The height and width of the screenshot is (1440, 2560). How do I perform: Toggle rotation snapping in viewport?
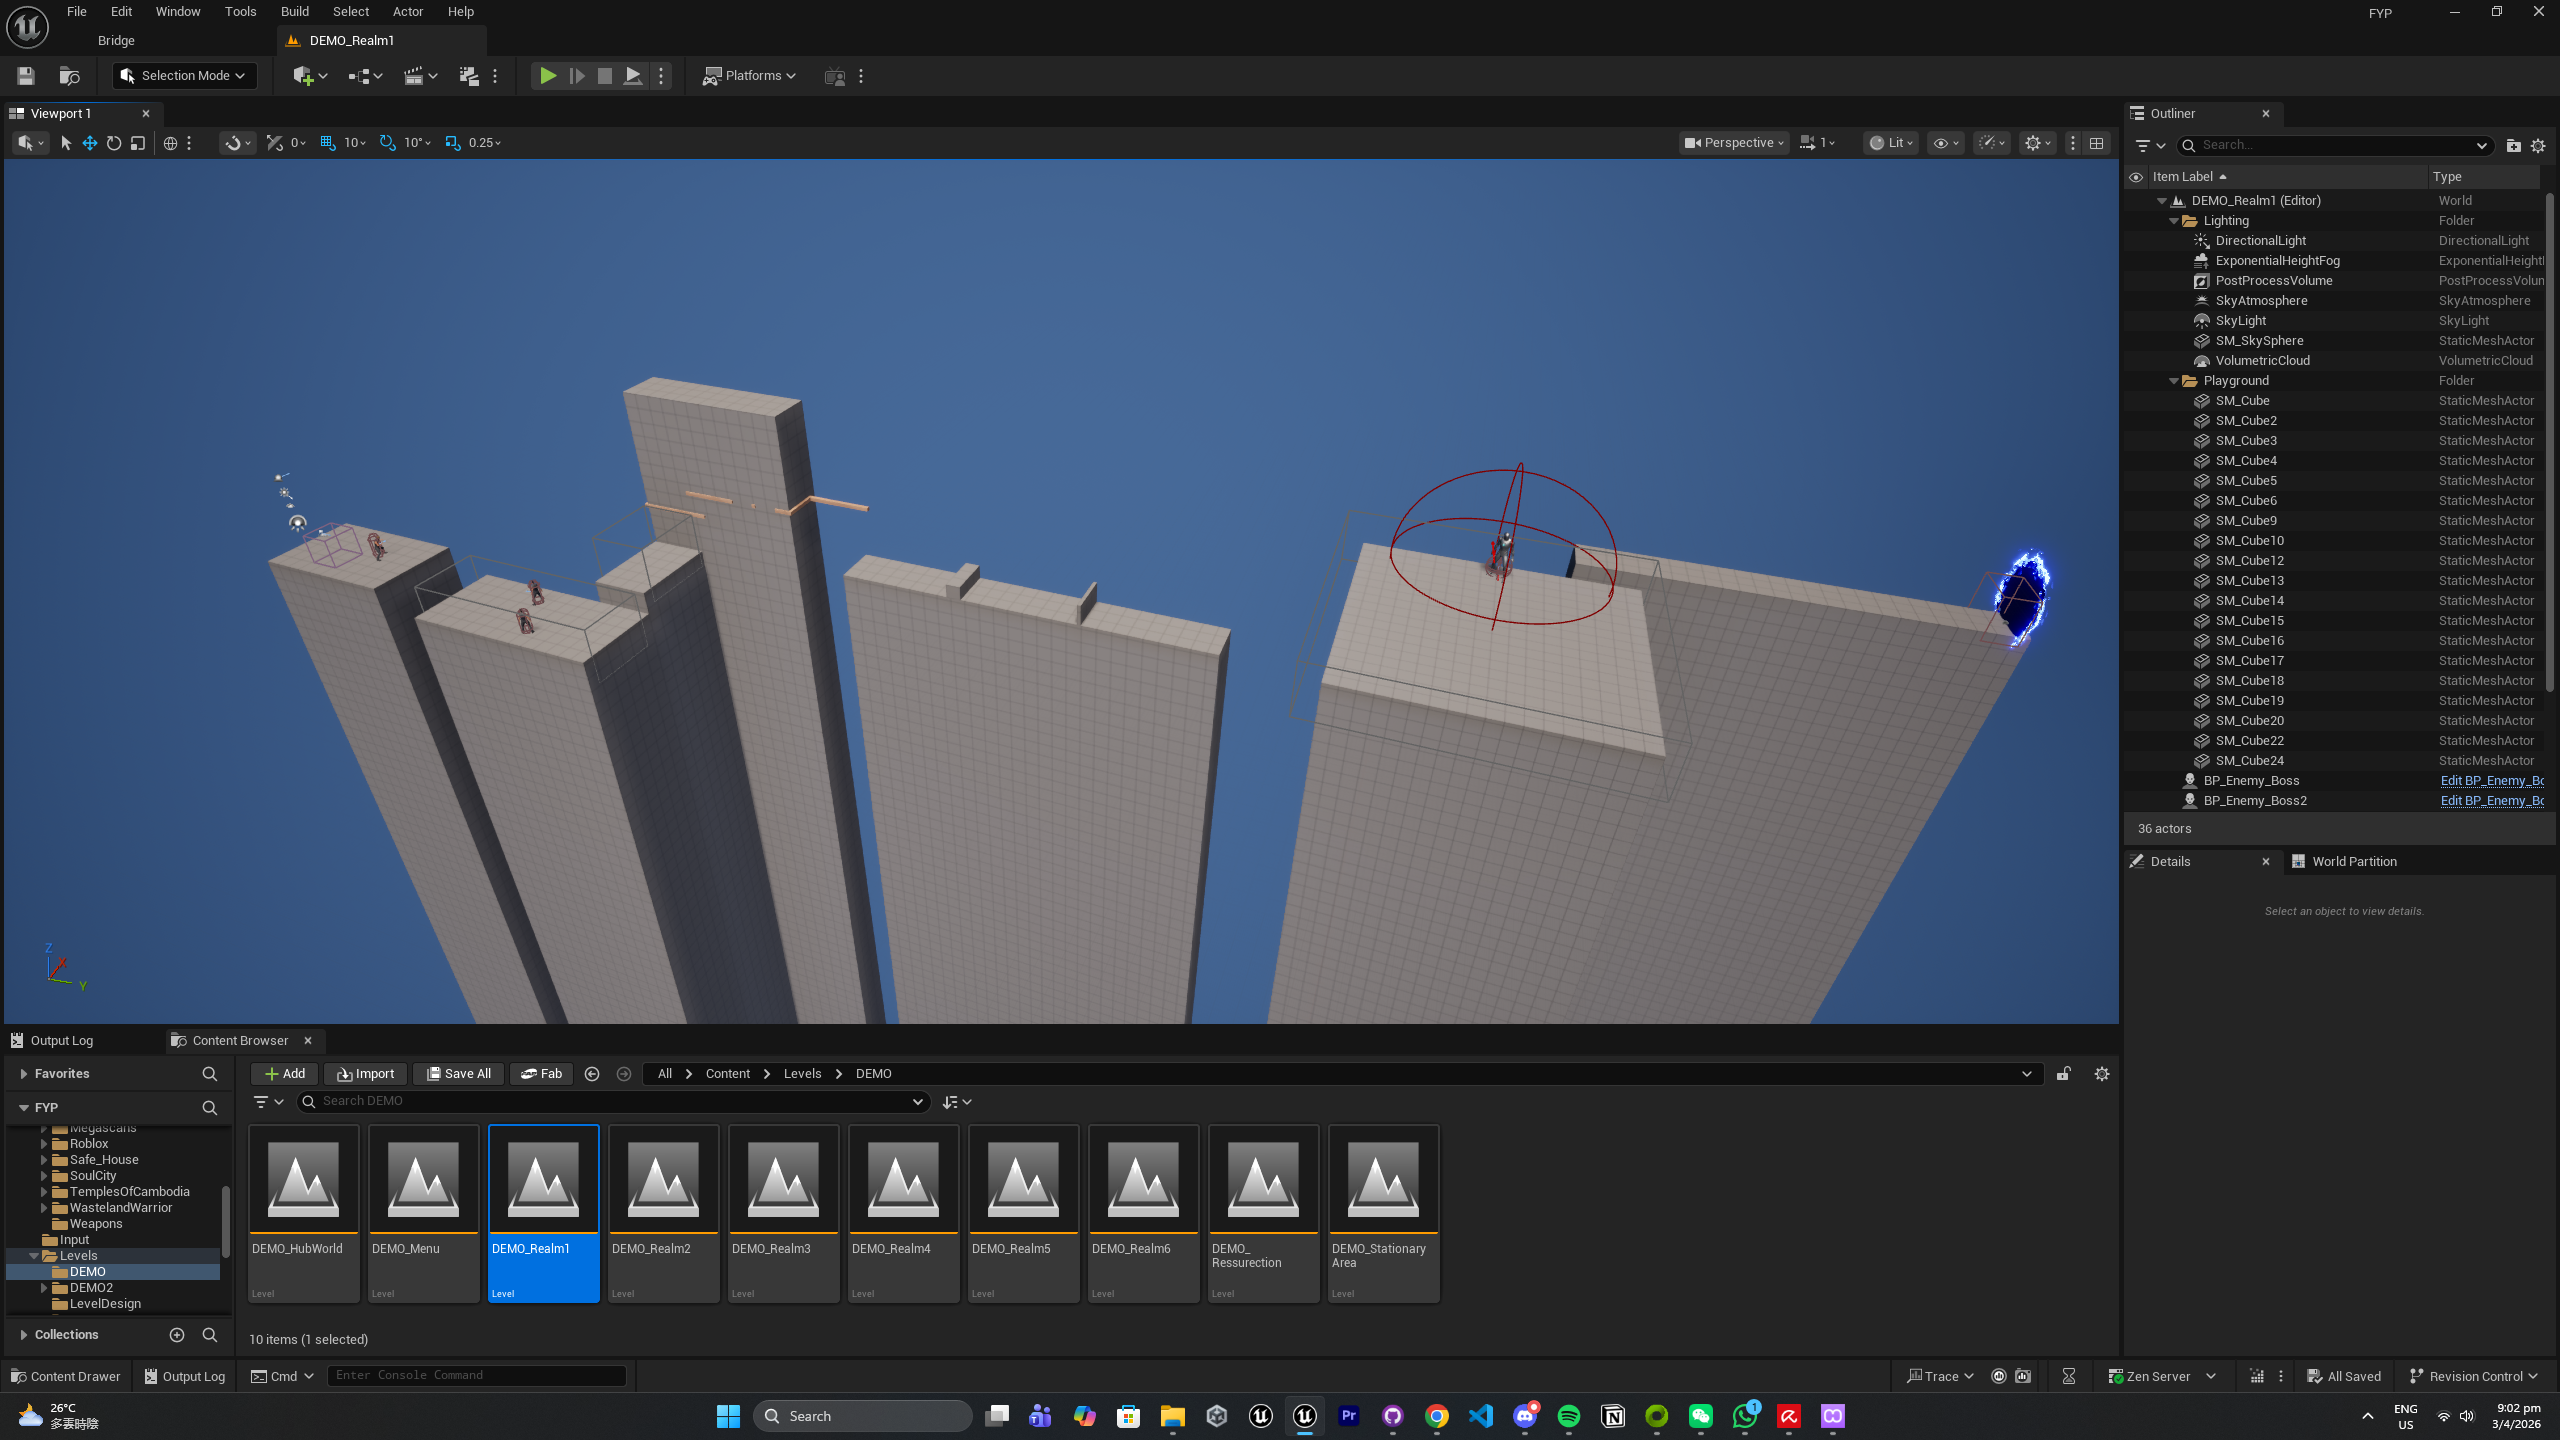388,143
